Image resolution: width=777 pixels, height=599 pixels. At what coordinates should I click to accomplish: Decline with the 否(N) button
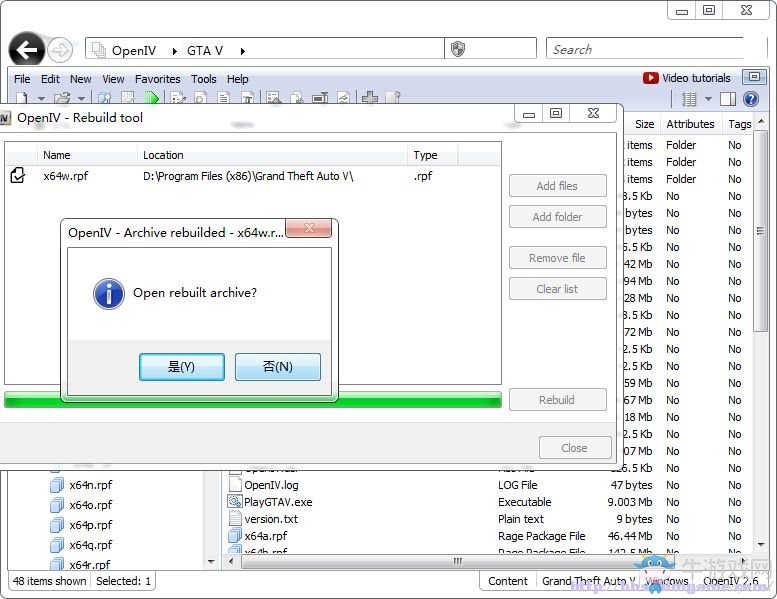click(x=278, y=367)
